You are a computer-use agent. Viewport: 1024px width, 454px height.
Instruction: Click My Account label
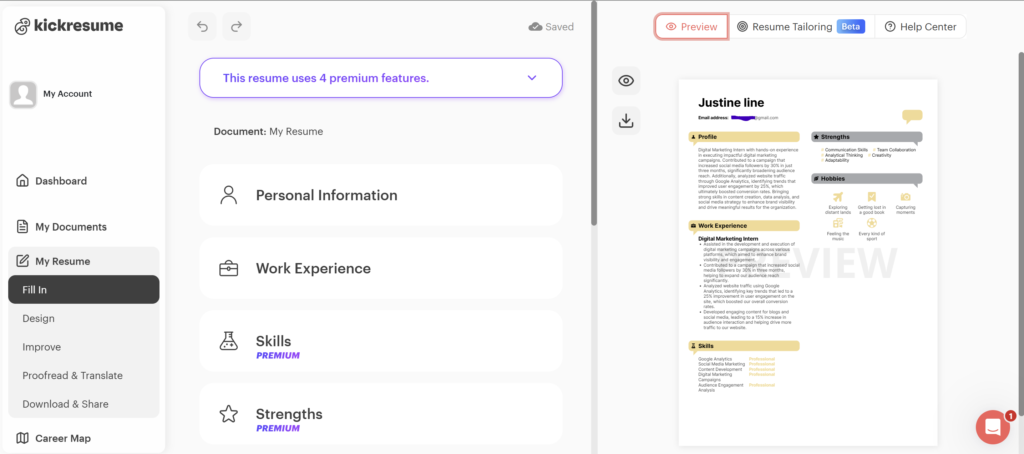coord(68,94)
